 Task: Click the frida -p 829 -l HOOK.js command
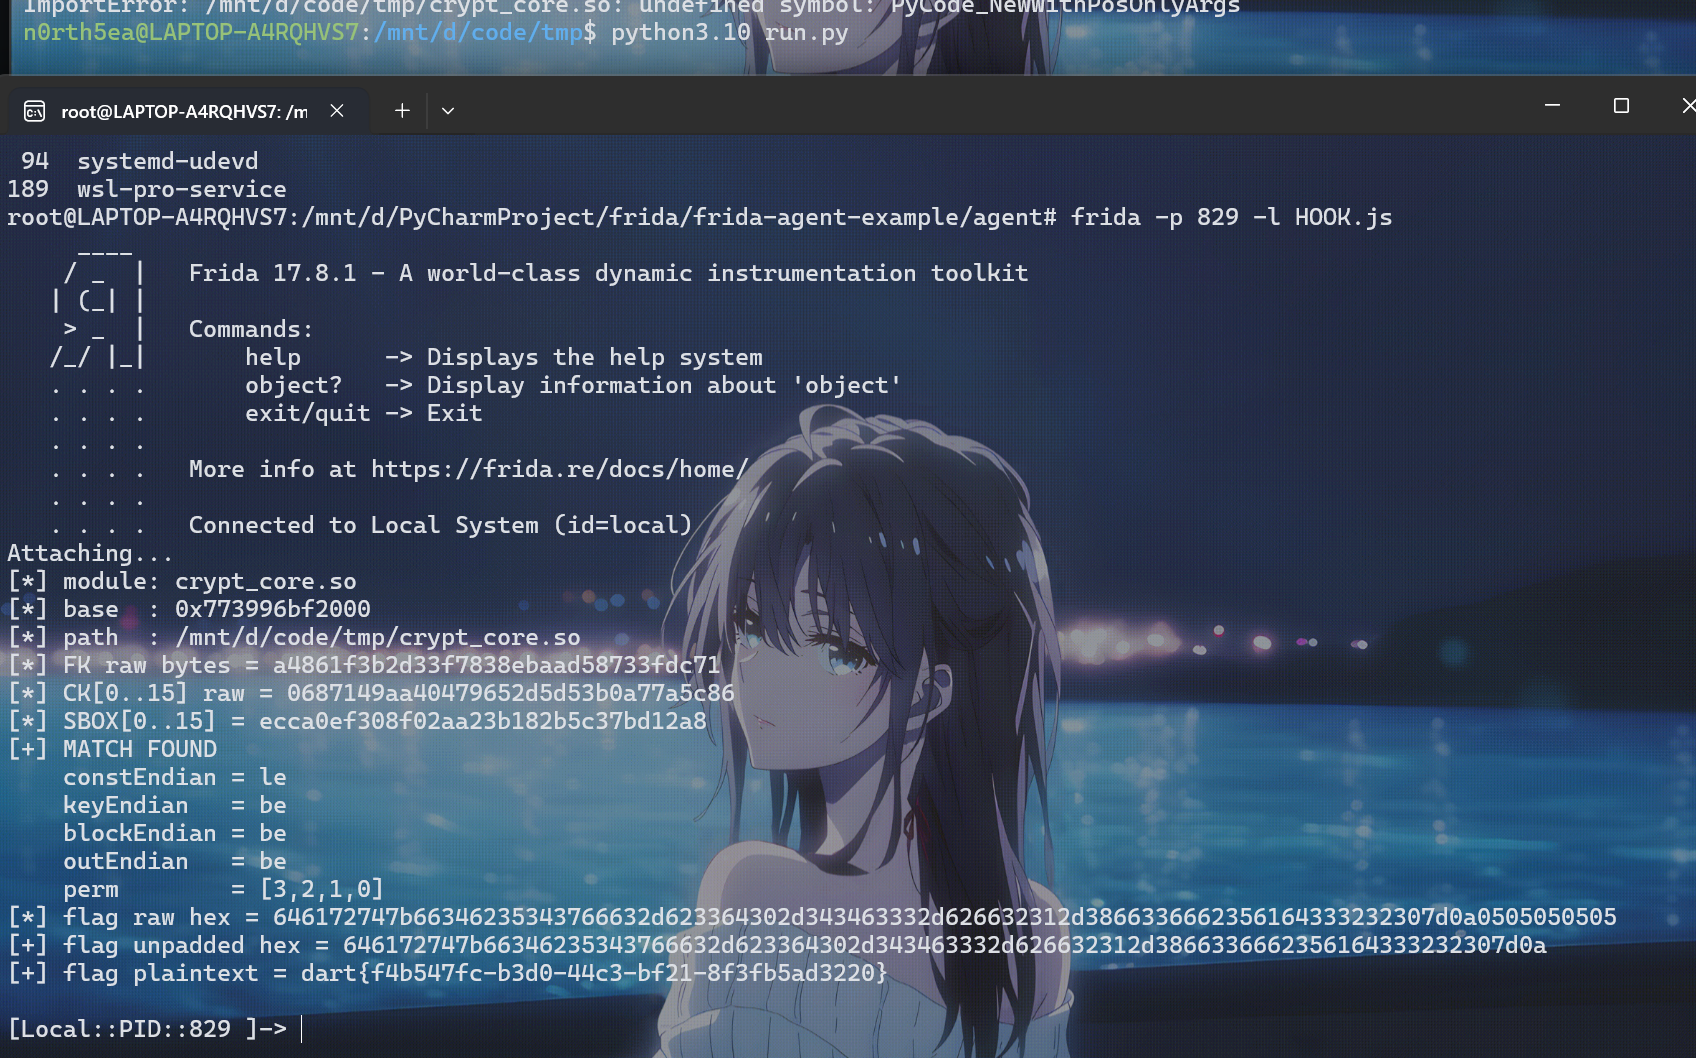pyautogui.click(x=1231, y=217)
